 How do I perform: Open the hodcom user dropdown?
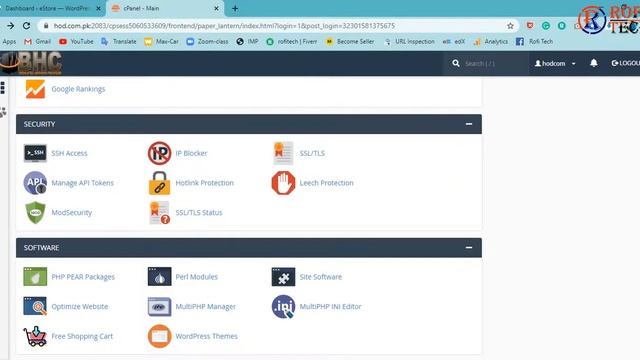[555, 63]
